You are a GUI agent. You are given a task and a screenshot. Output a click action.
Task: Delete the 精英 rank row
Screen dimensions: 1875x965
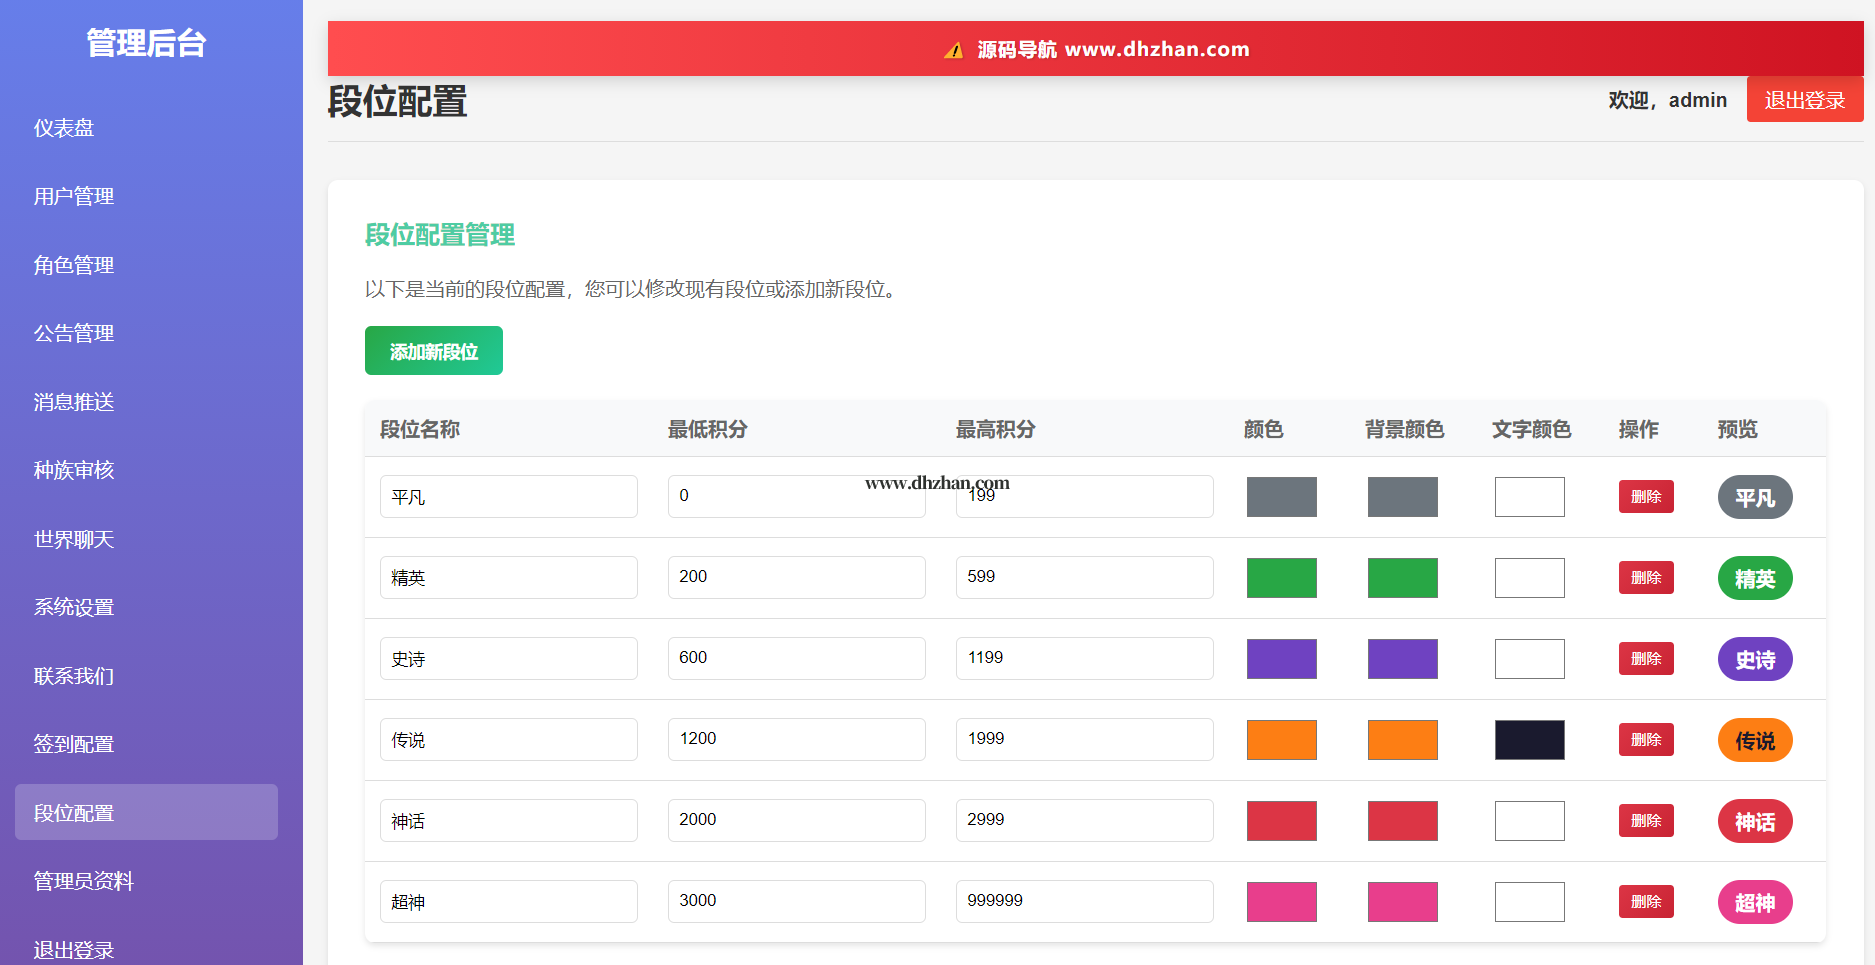pyautogui.click(x=1645, y=578)
